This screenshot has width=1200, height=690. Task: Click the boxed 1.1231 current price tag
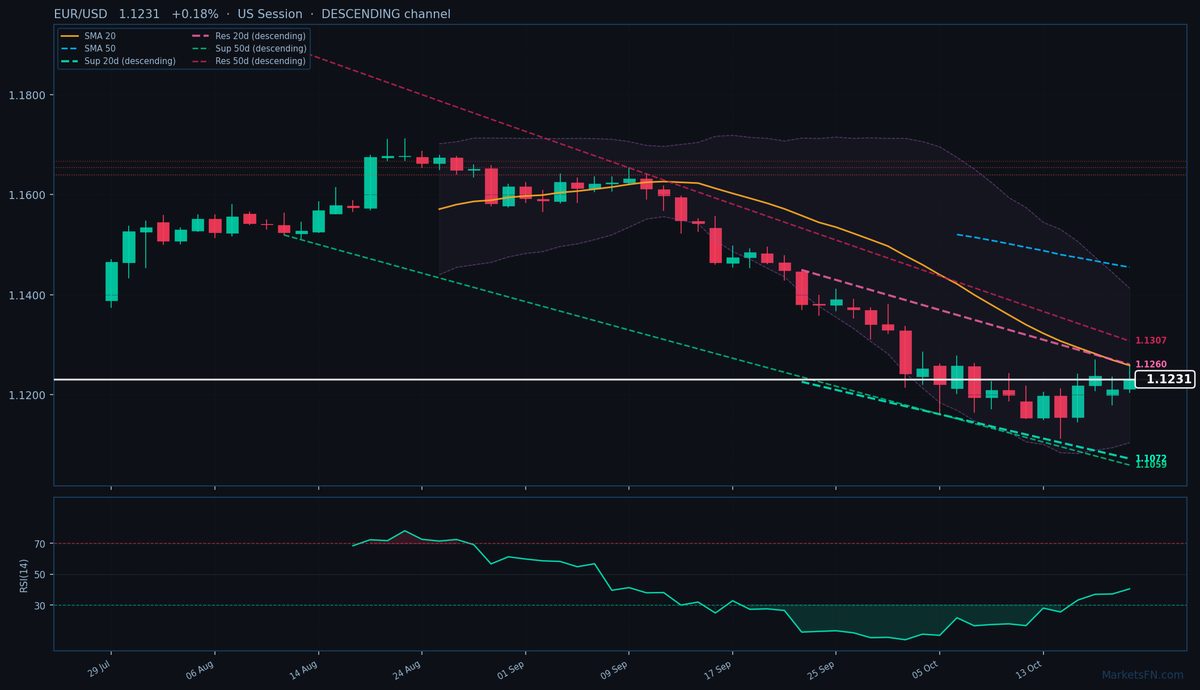point(1165,379)
